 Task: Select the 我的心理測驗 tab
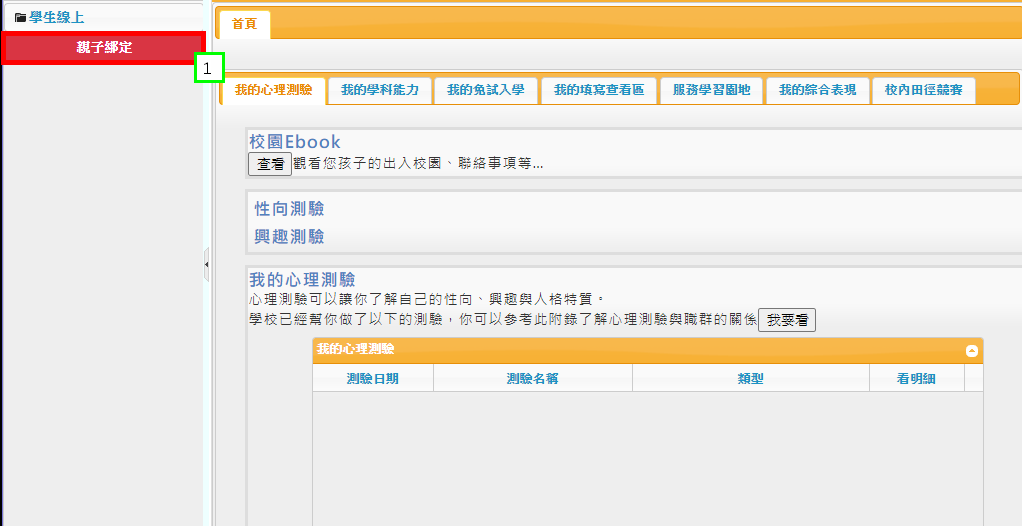[x=273, y=90]
